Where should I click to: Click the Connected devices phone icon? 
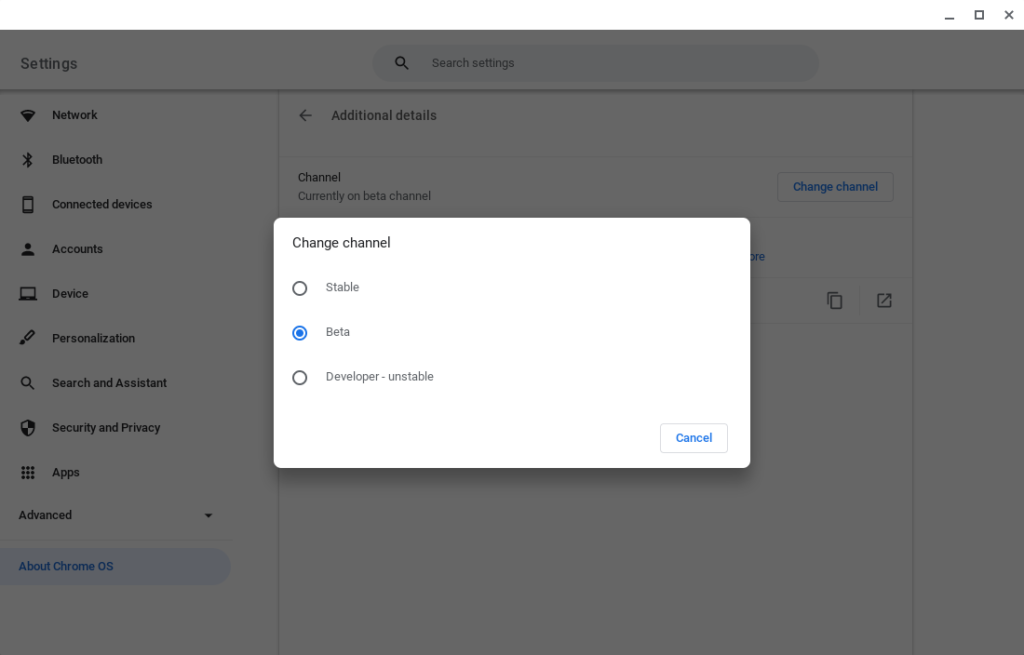(27, 204)
